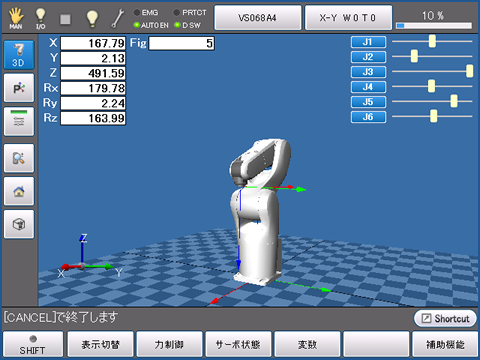Click the J4 slider handle
The height and width of the screenshot is (360, 480).
431,86
